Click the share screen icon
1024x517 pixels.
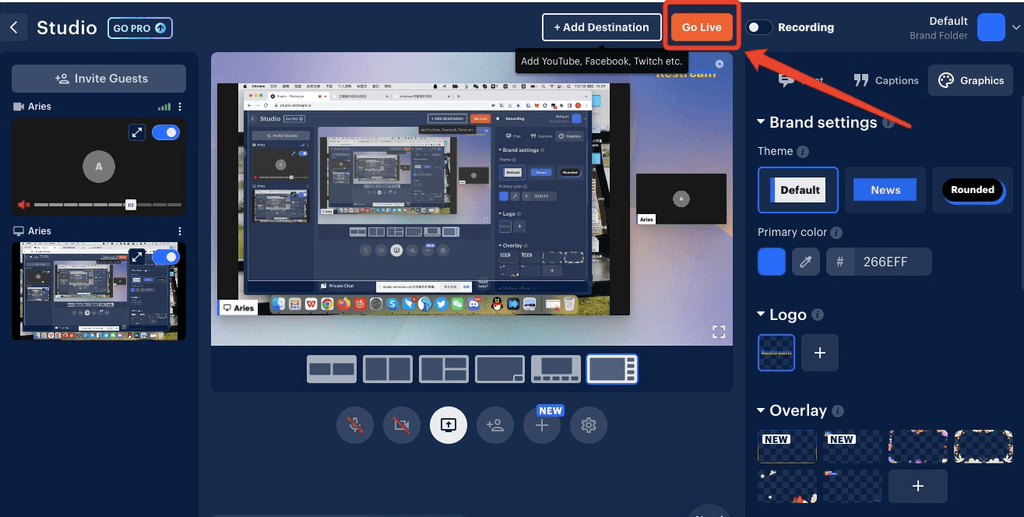tap(448, 425)
